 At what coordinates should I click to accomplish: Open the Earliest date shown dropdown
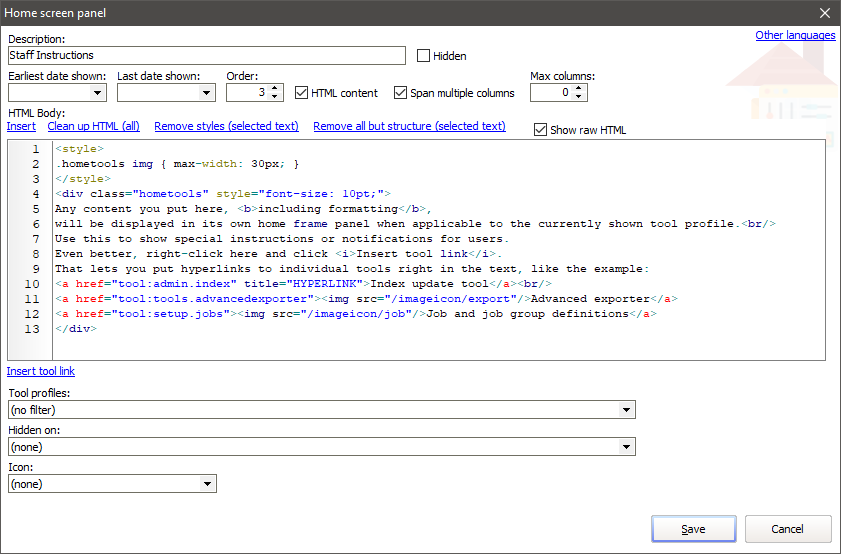(x=97, y=93)
